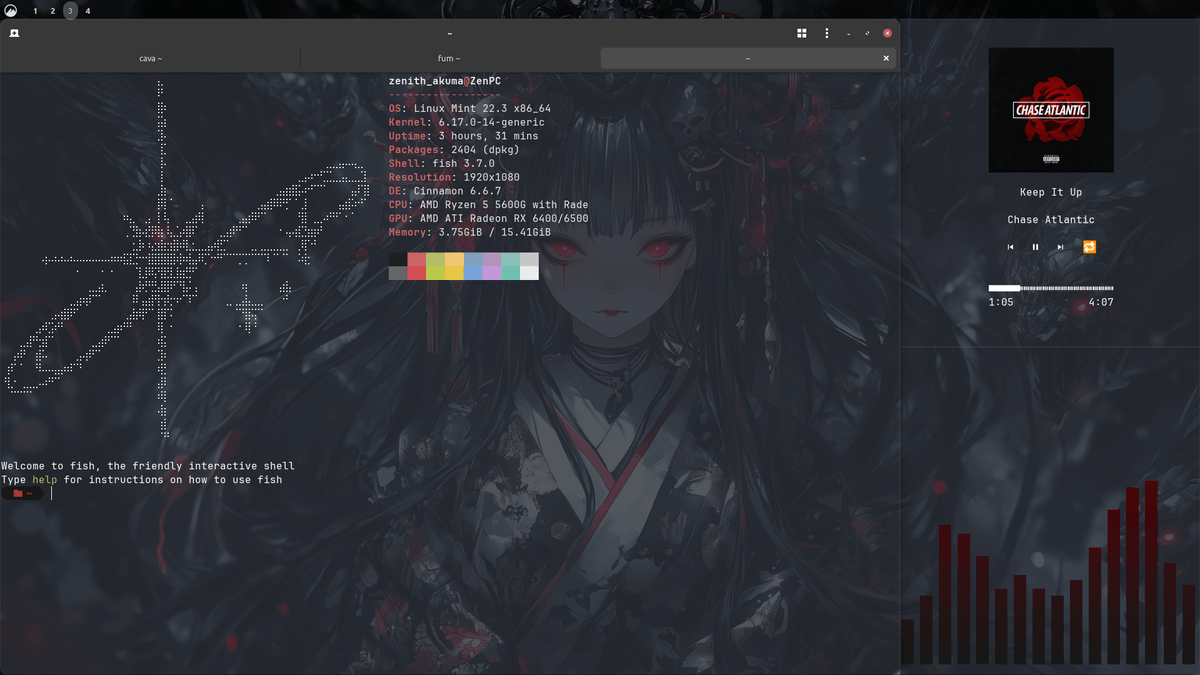Open the terminal three-dot menu
Screen dimensions: 1200x675
826,33
